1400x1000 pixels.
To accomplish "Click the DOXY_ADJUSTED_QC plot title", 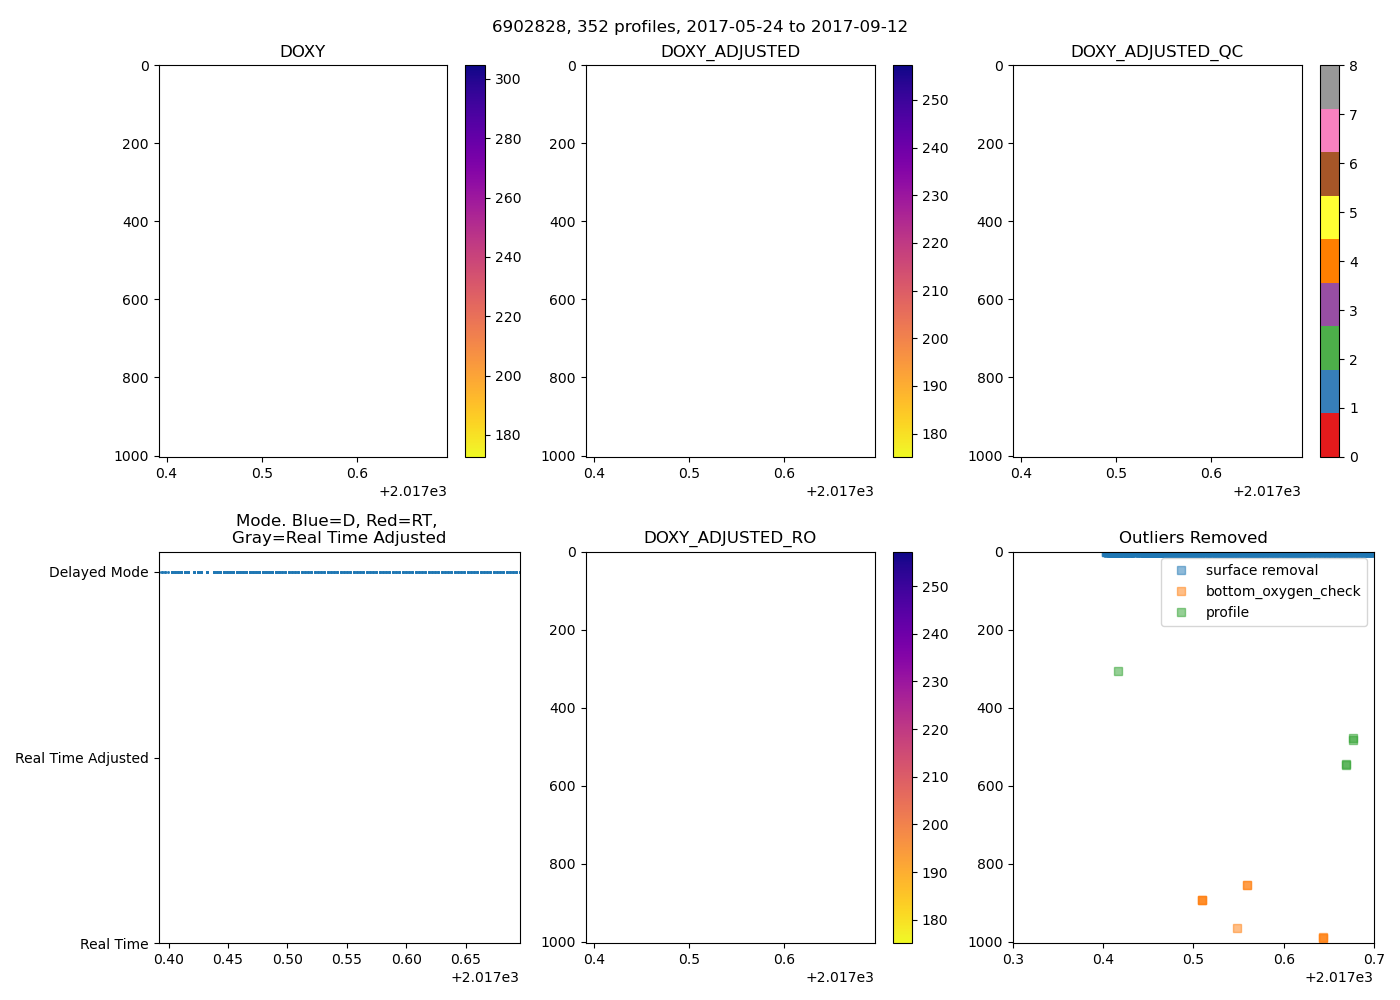I will (x=1156, y=52).
